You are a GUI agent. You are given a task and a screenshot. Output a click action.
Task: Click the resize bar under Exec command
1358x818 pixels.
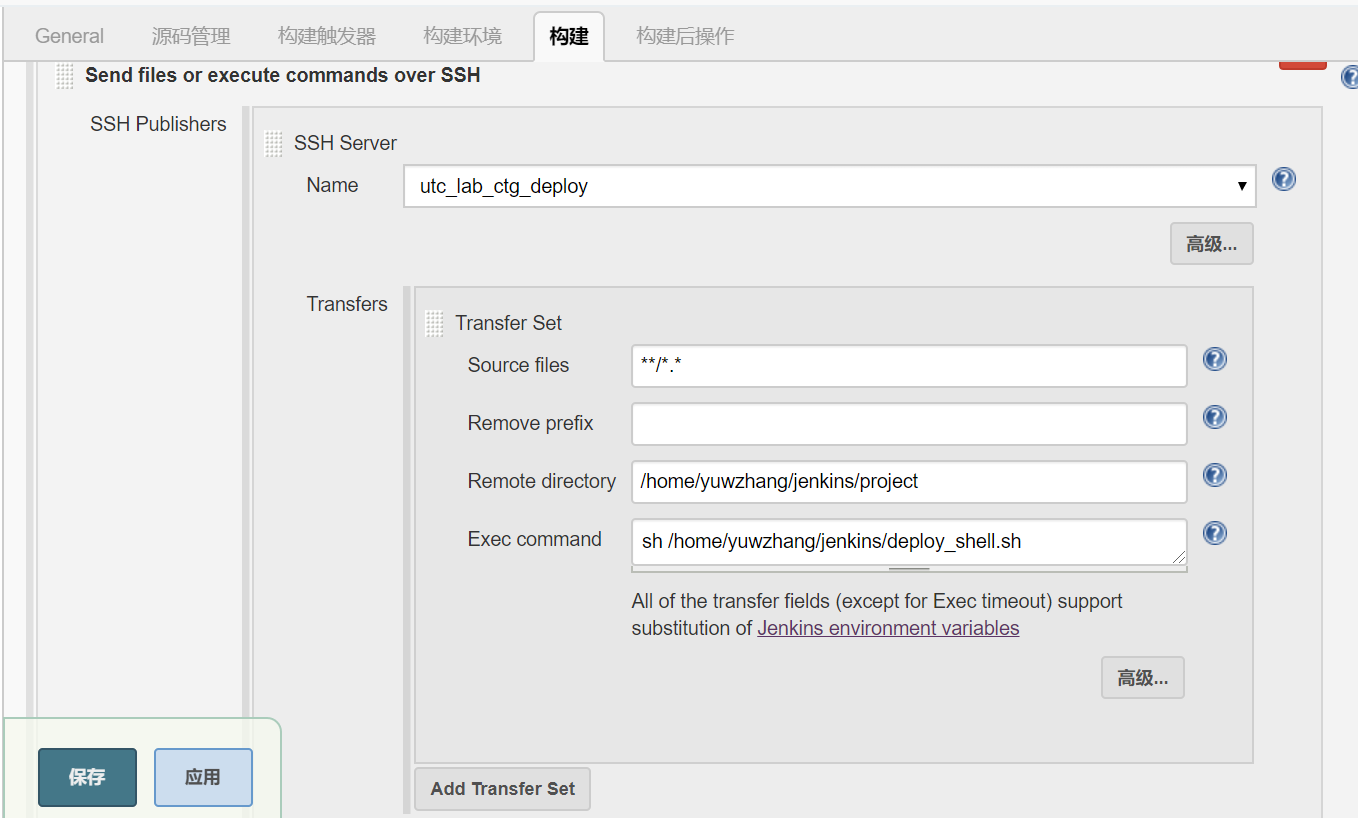pos(908,569)
